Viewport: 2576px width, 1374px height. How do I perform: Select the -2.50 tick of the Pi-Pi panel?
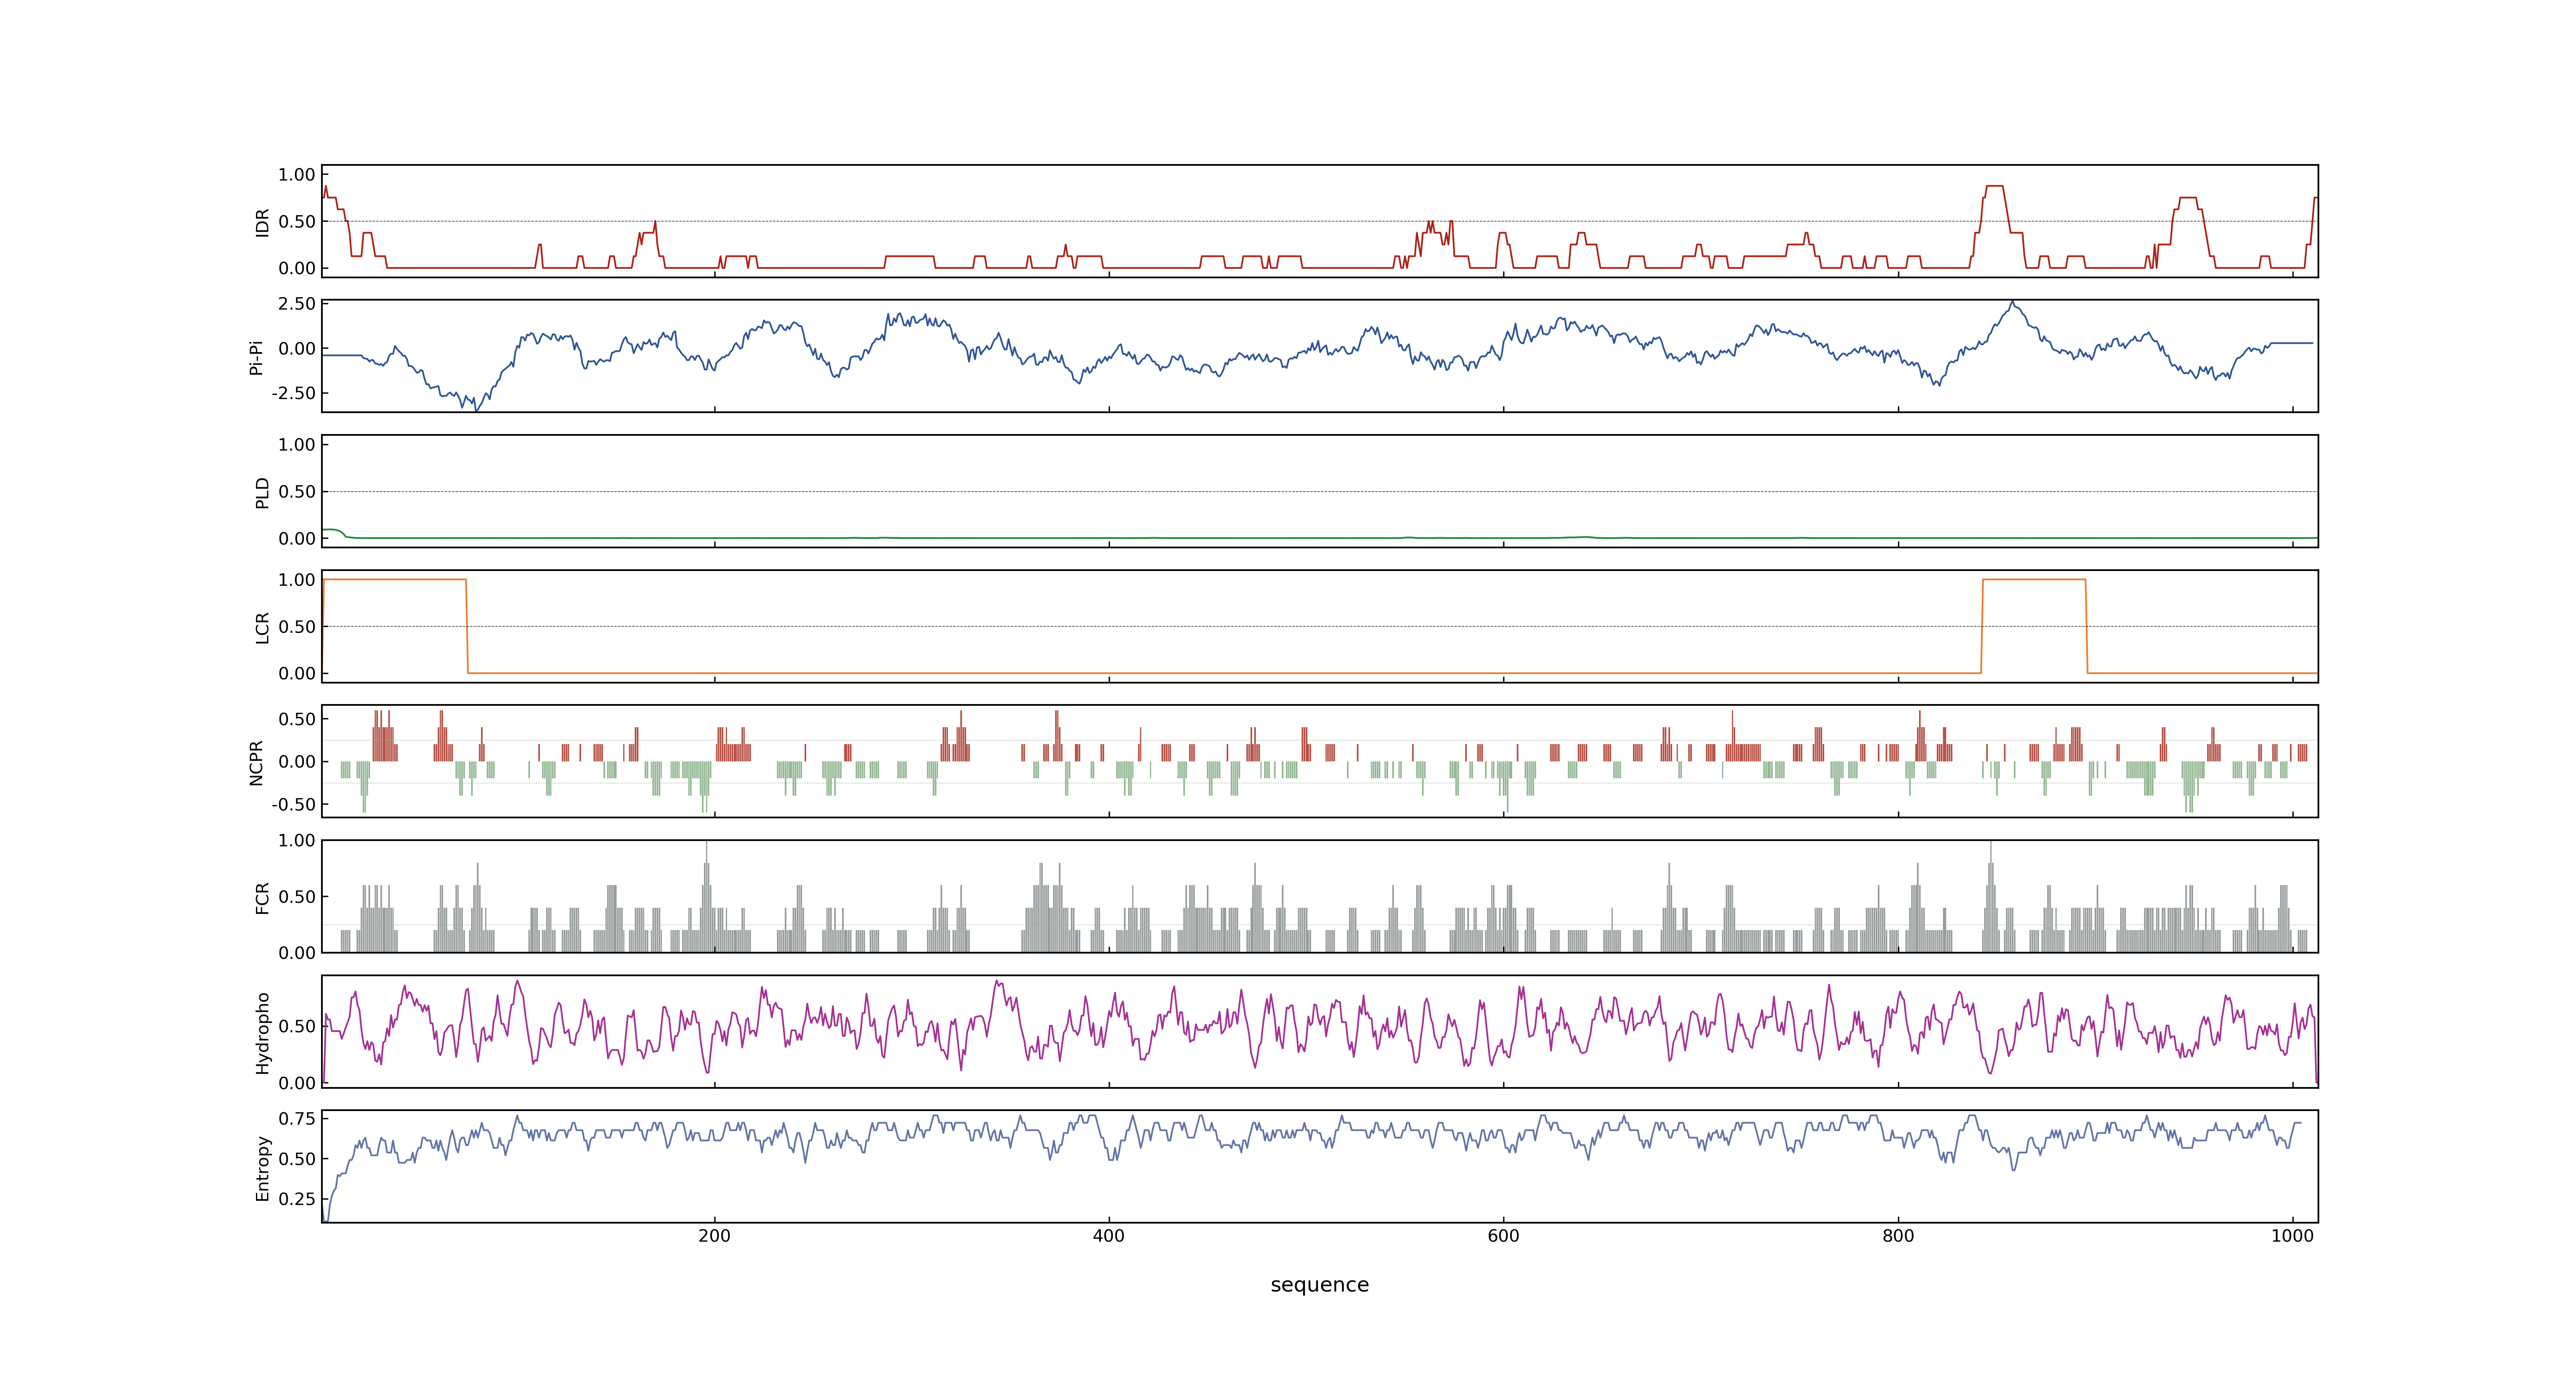(293, 393)
